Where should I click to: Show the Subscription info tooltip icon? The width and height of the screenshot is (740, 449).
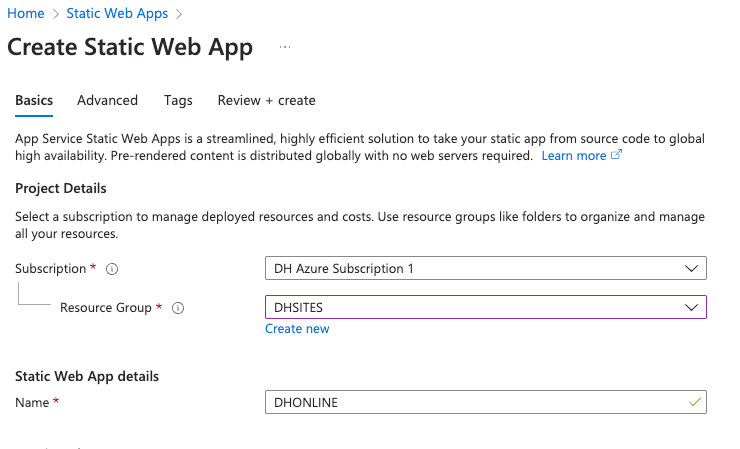click(x=112, y=269)
